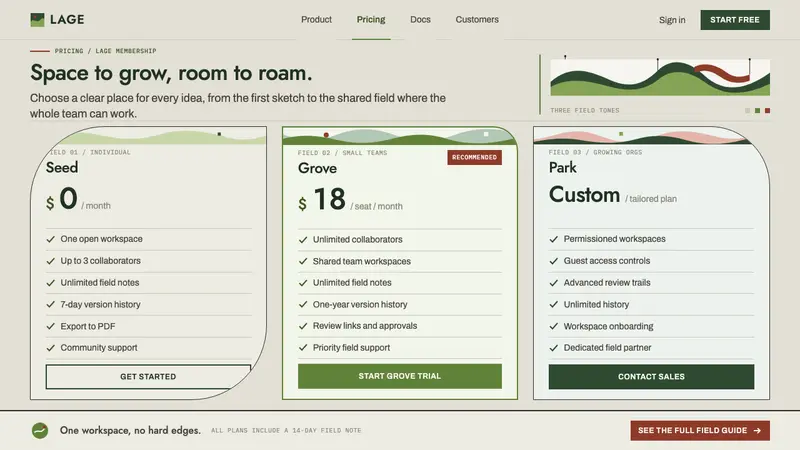Click the Custom price heading

point(585,195)
